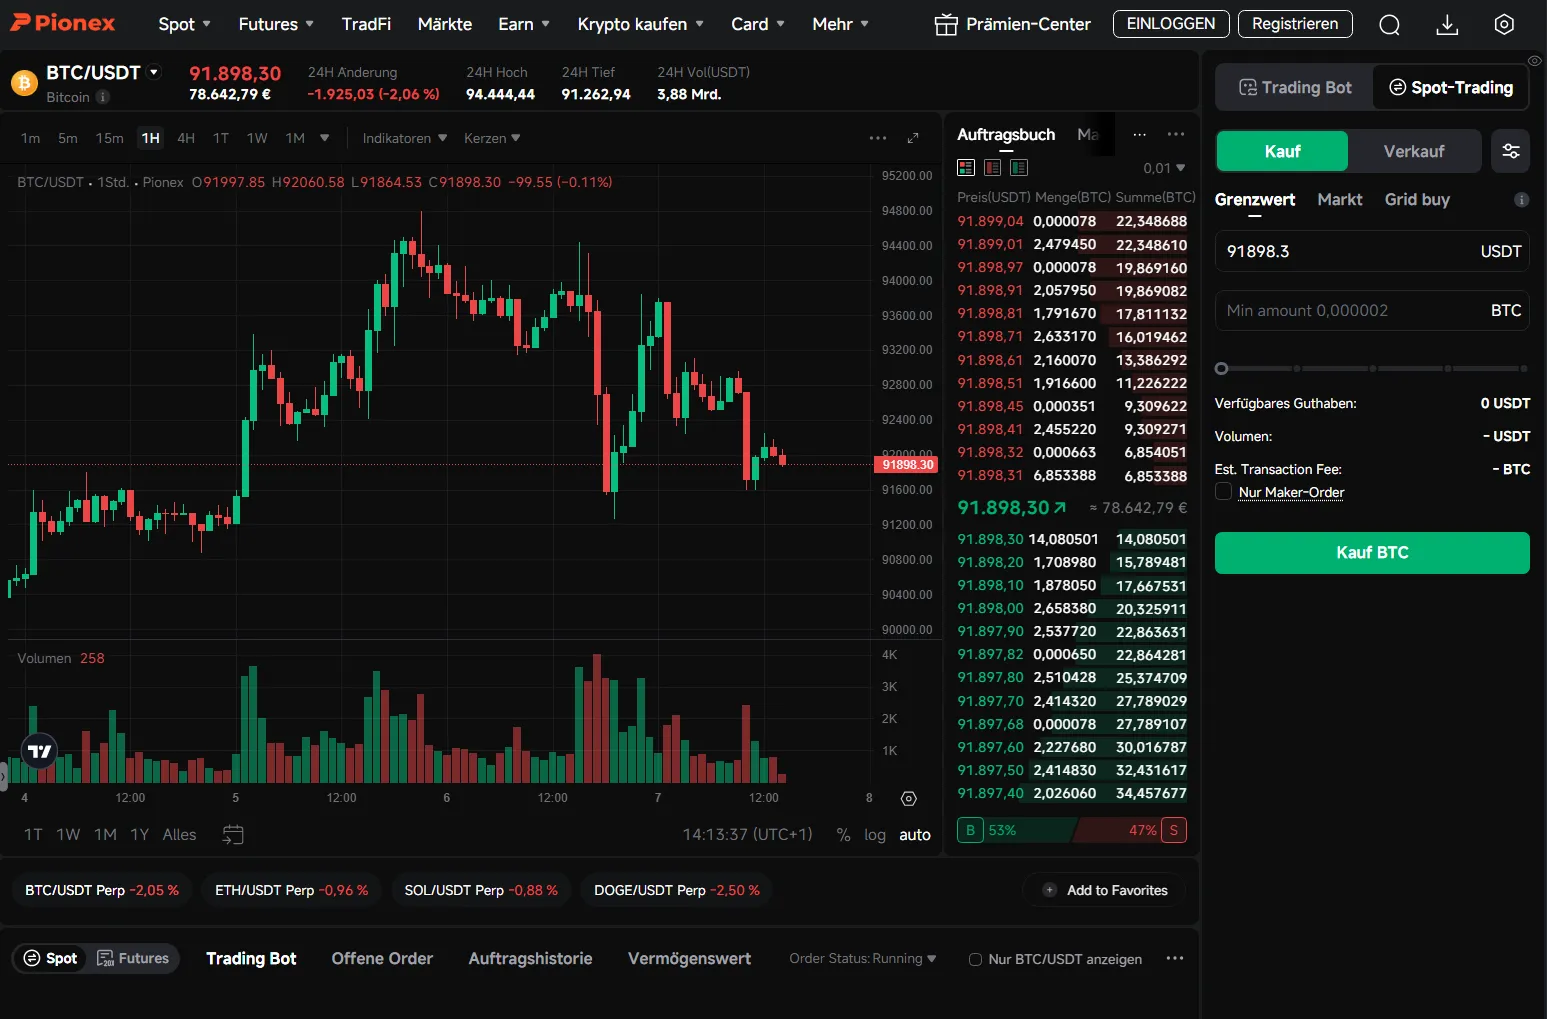Screen dimensions: 1547x1019
Task: Focus the Min amount BTC field
Action: tap(1372, 310)
